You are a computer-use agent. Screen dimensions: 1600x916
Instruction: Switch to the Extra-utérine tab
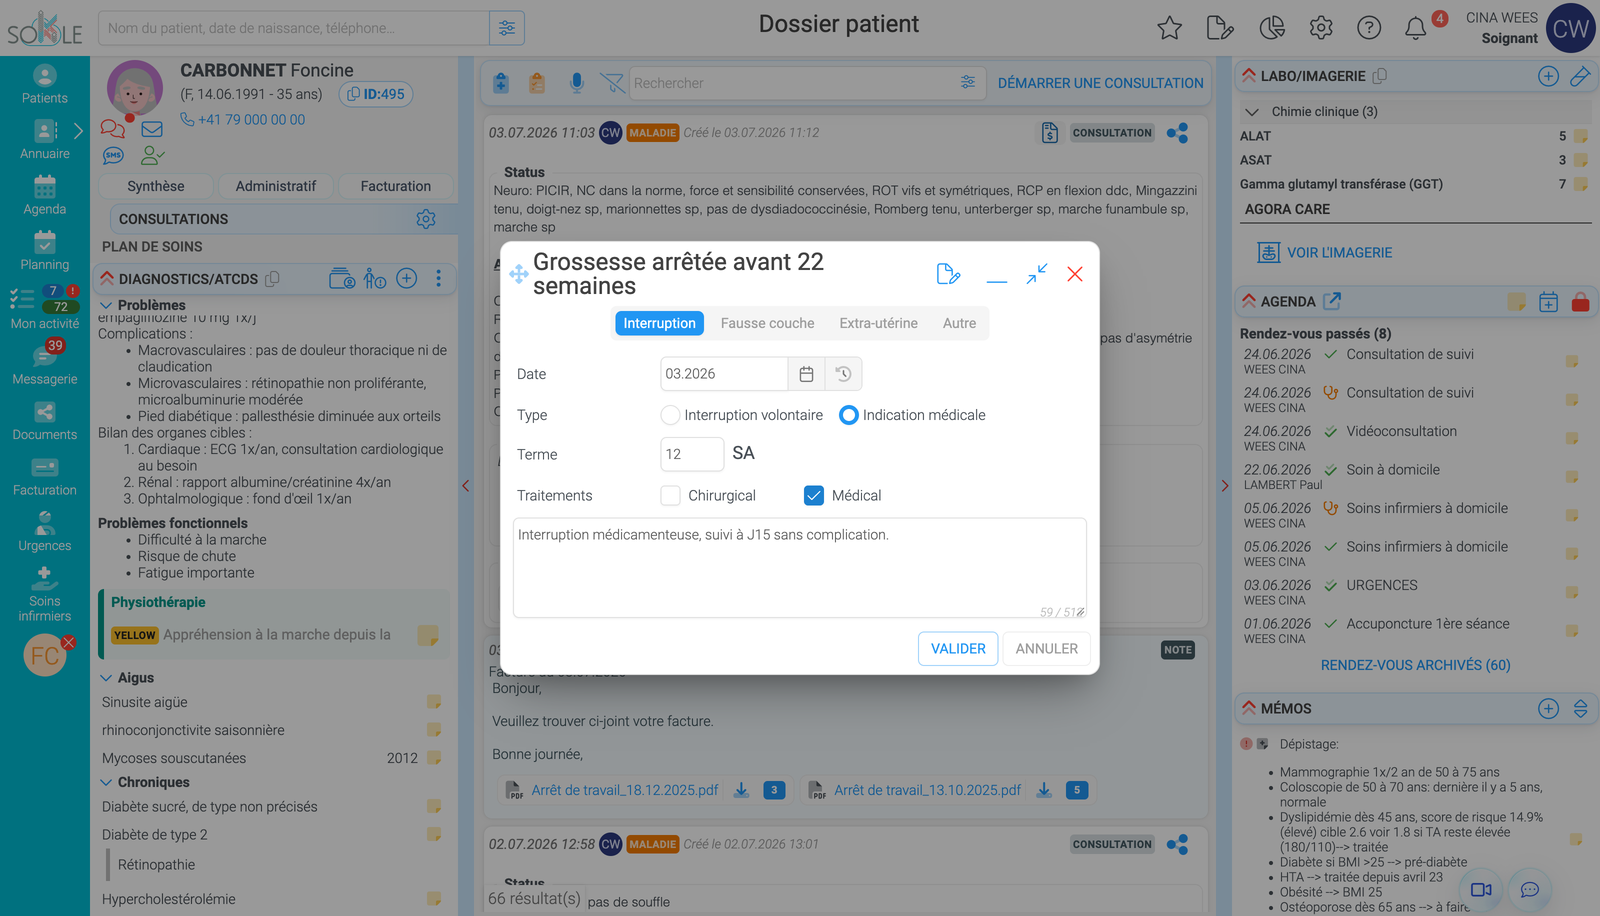click(x=878, y=323)
